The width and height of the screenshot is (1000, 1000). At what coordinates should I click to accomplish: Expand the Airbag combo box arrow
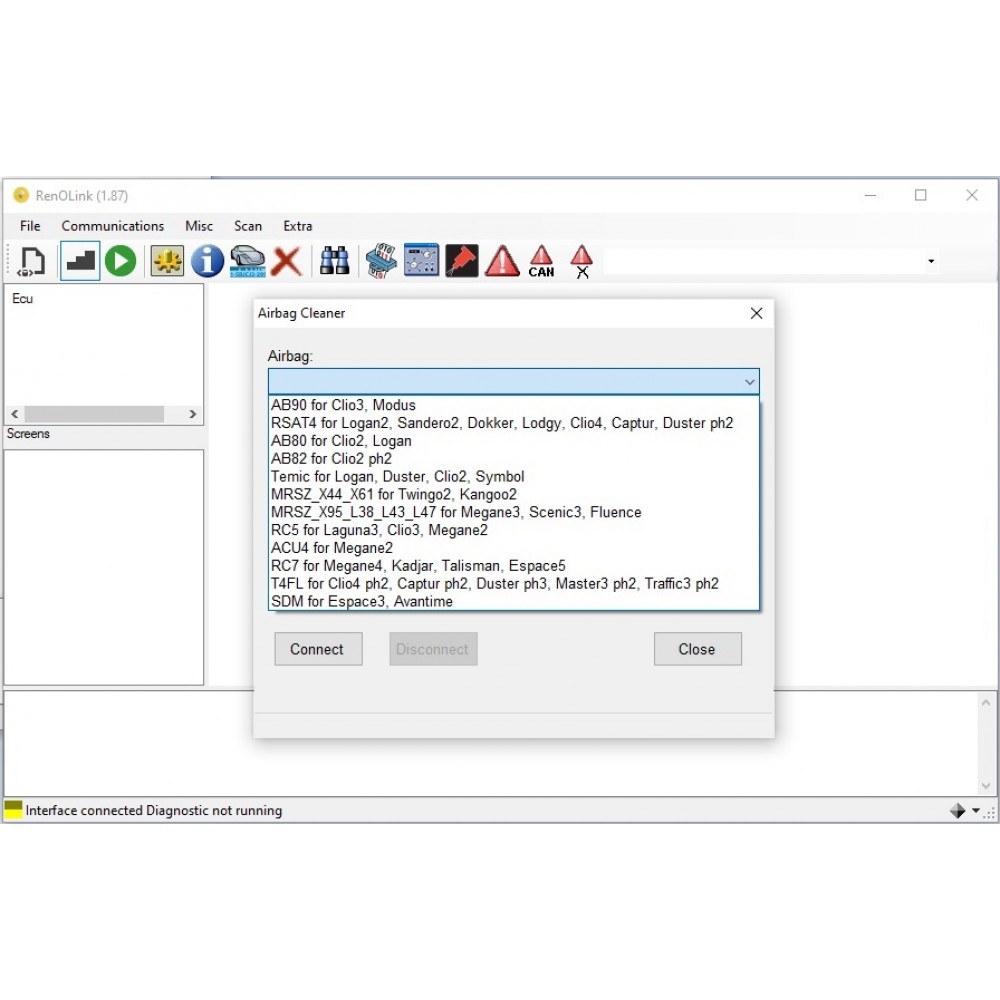point(749,382)
